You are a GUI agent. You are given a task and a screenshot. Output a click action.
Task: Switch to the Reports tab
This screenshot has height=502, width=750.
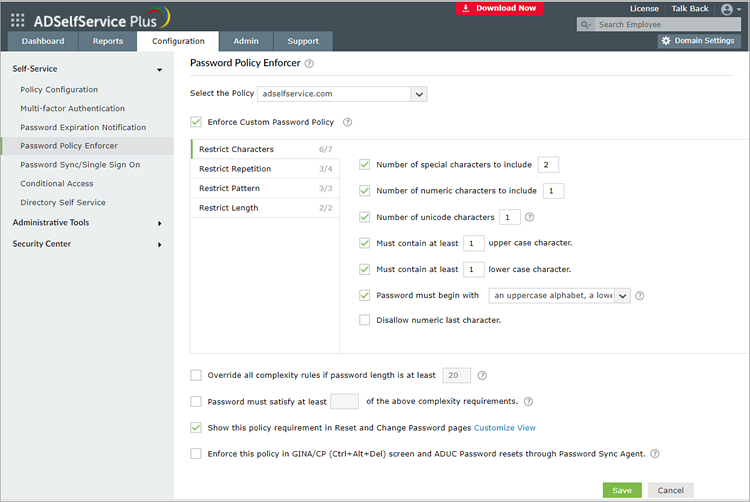[x=108, y=41]
